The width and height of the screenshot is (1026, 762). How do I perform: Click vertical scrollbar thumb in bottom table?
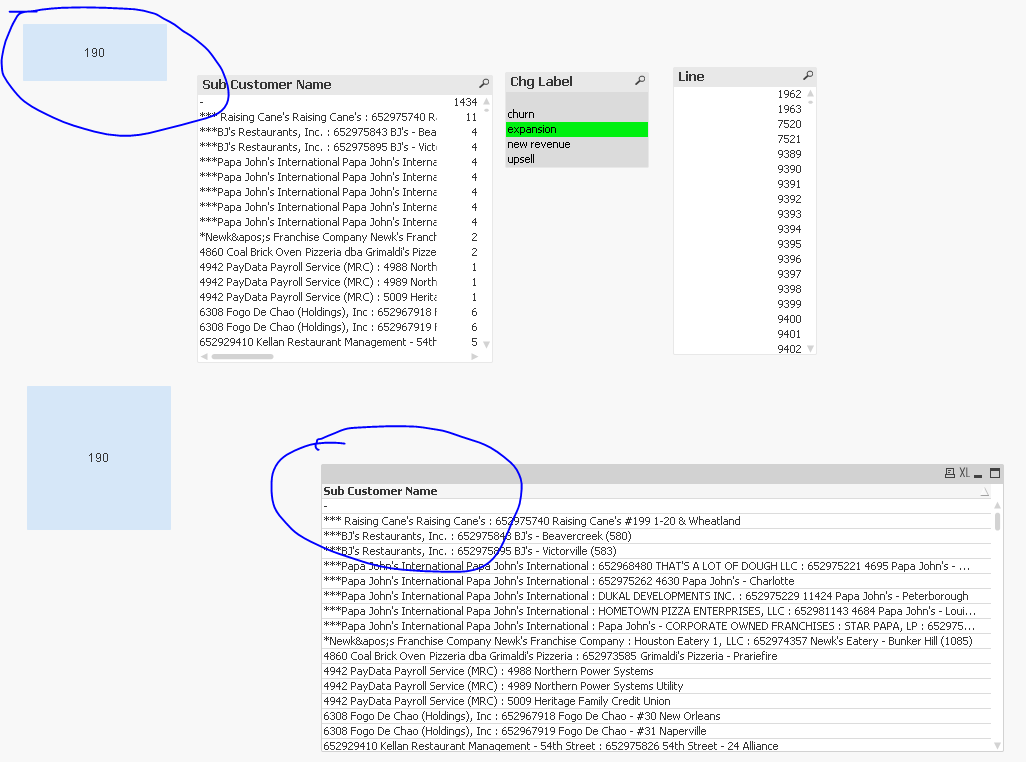pos(997,521)
